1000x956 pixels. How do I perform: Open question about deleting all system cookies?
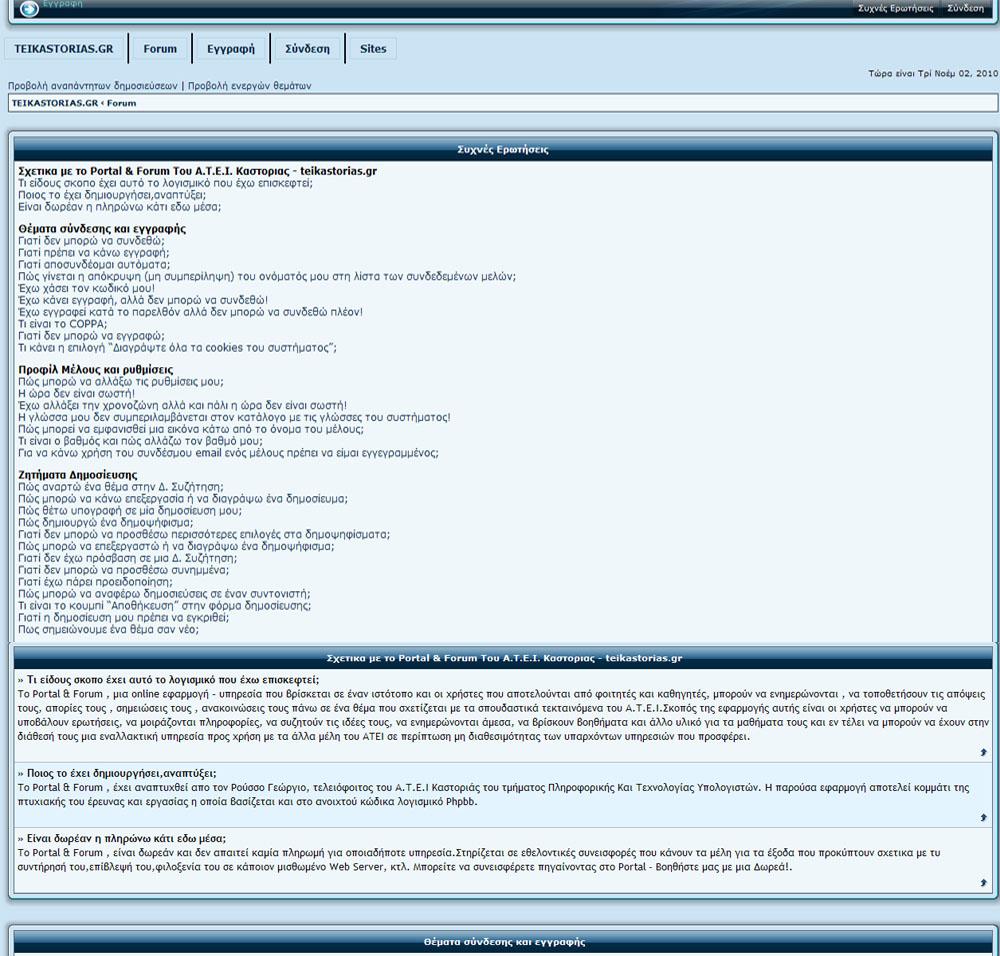177,348
